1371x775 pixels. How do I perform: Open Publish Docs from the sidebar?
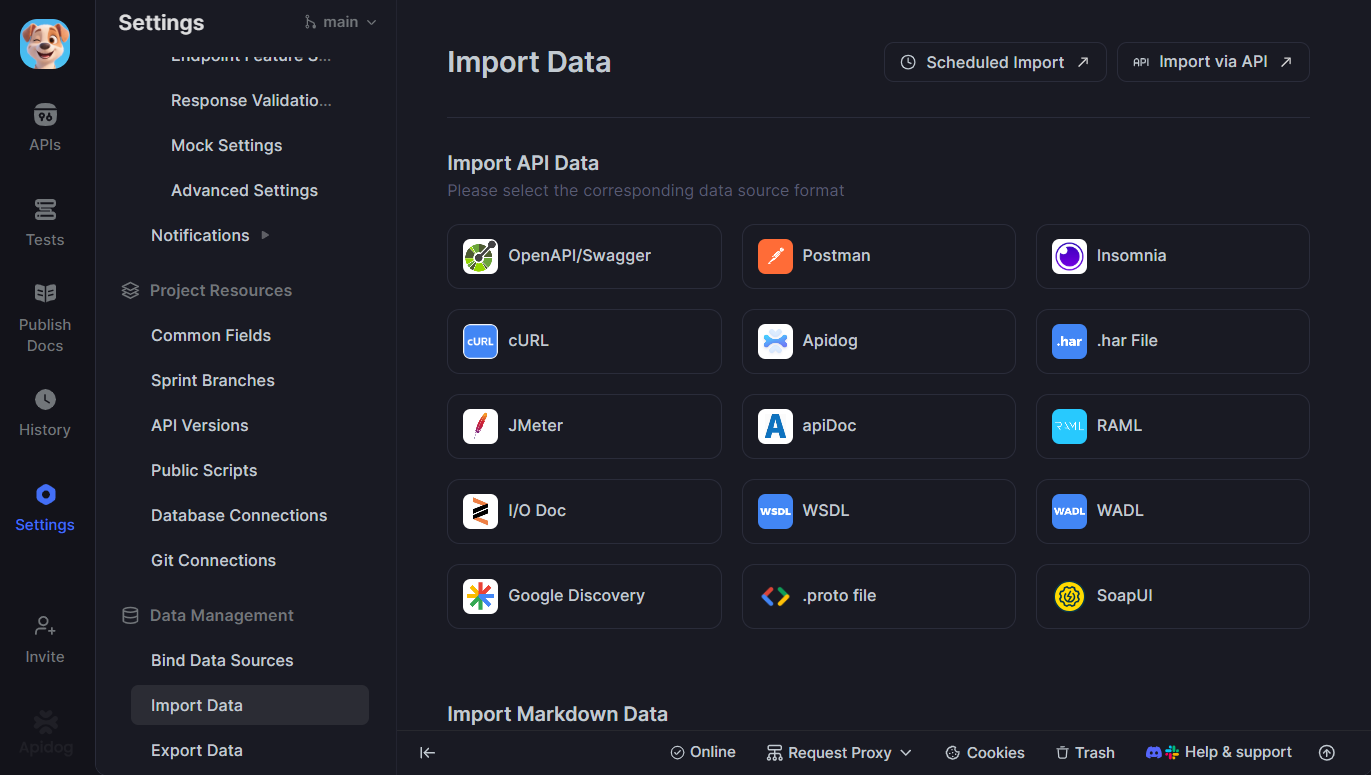pyautogui.click(x=44, y=316)
